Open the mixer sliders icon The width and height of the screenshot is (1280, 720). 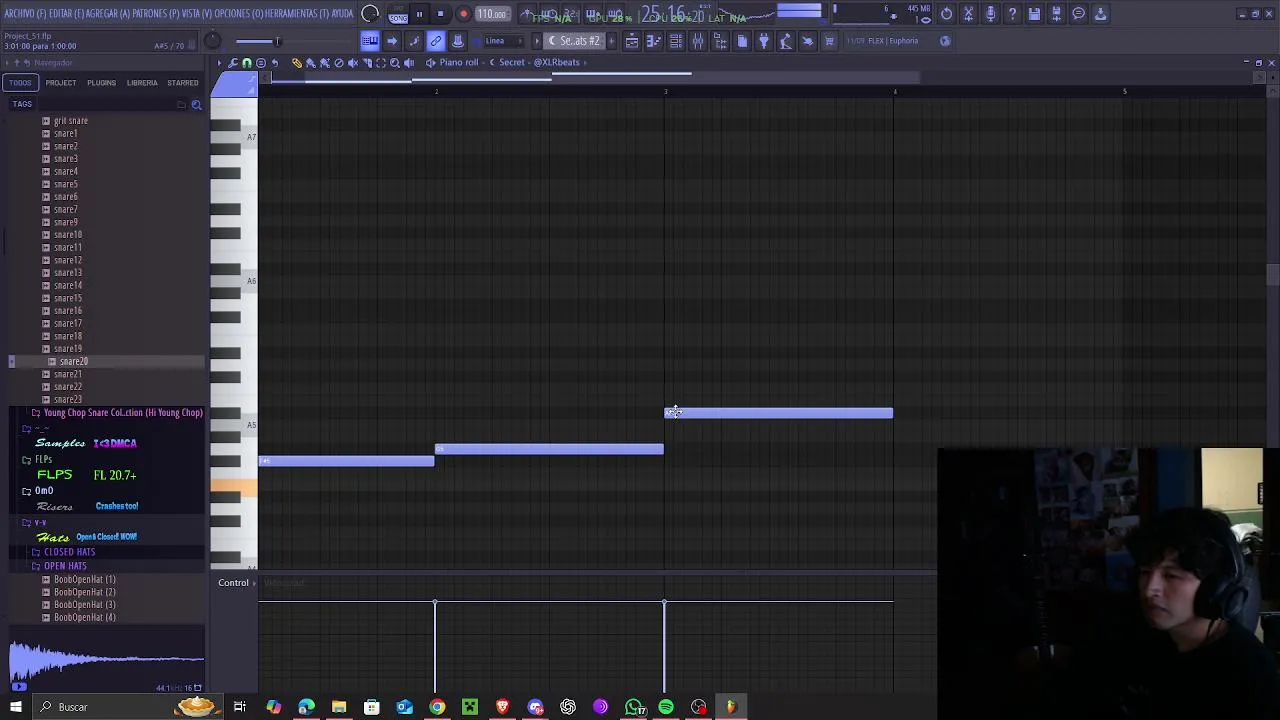pyautogui.click(x=698, y=41)
